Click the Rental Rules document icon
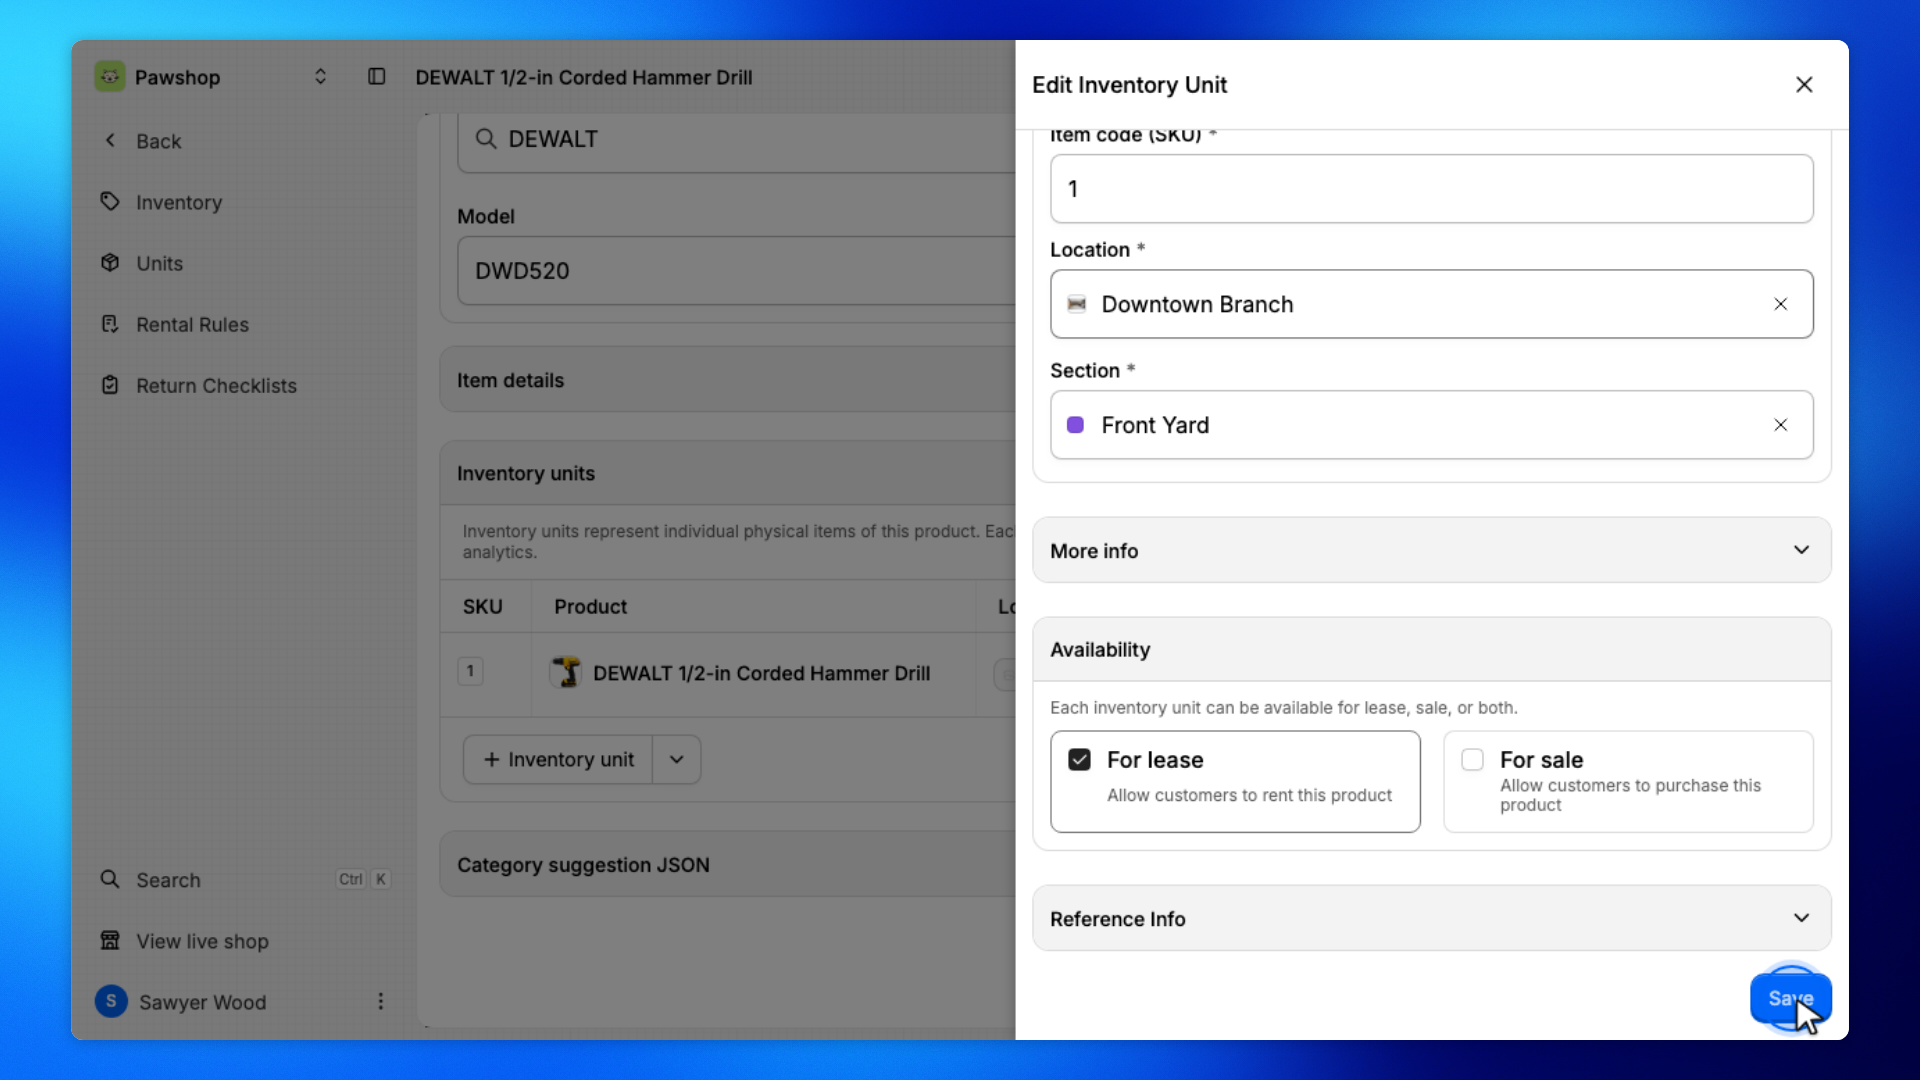This screenshot has width=1920, height=1080. [x=110, y=323]
